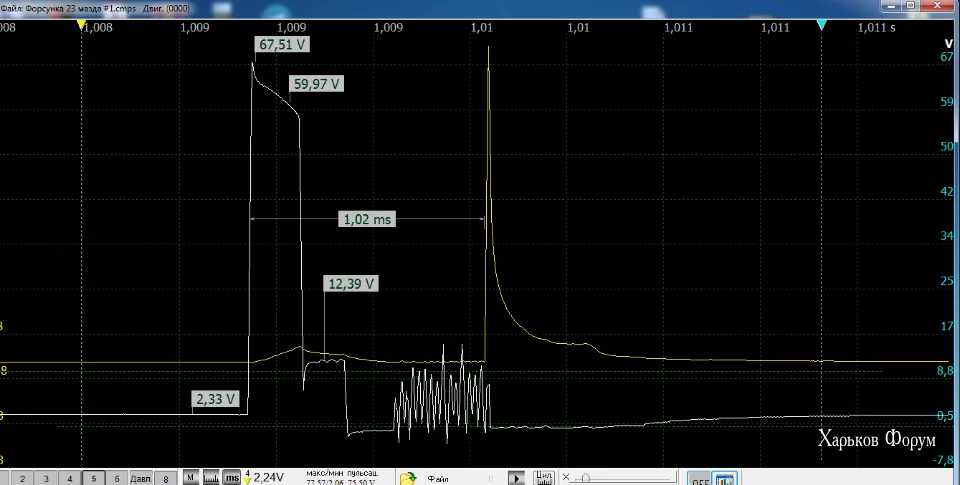Click the bar chart icon button
960x485 pixels.
(x=725, y=479)
